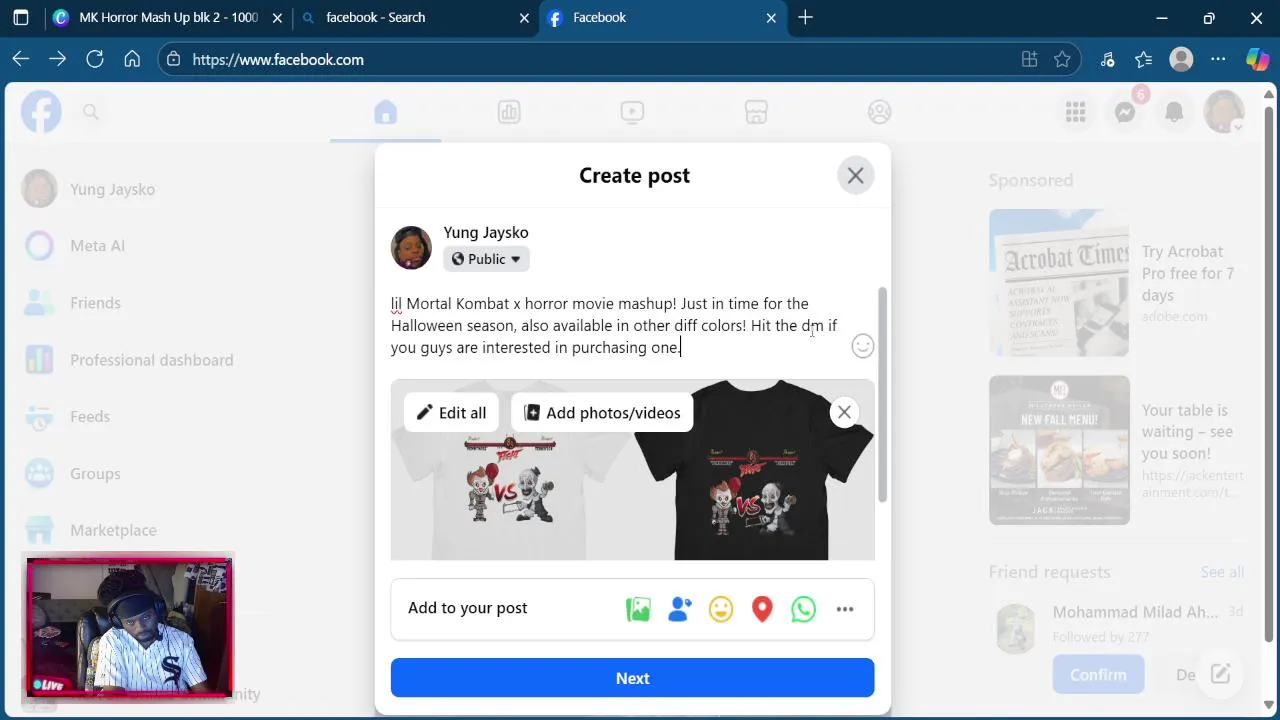The height and width of the screenshot is (720, 1280).
Task: Open the Facebook menu grid icon
Action: point(1076,112)
